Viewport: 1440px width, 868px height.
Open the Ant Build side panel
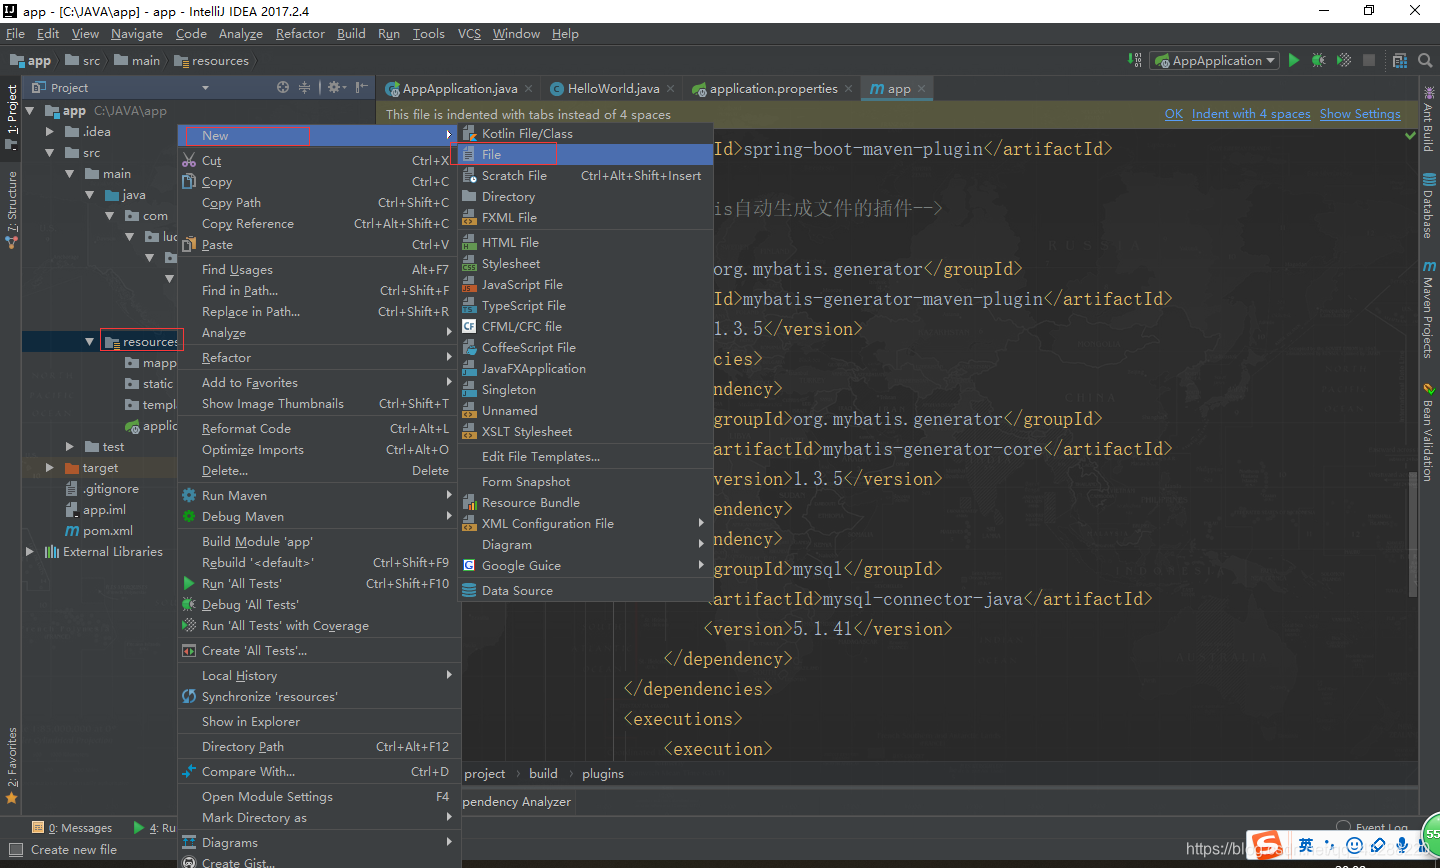pyautogui.click(x=1429, y=119)
